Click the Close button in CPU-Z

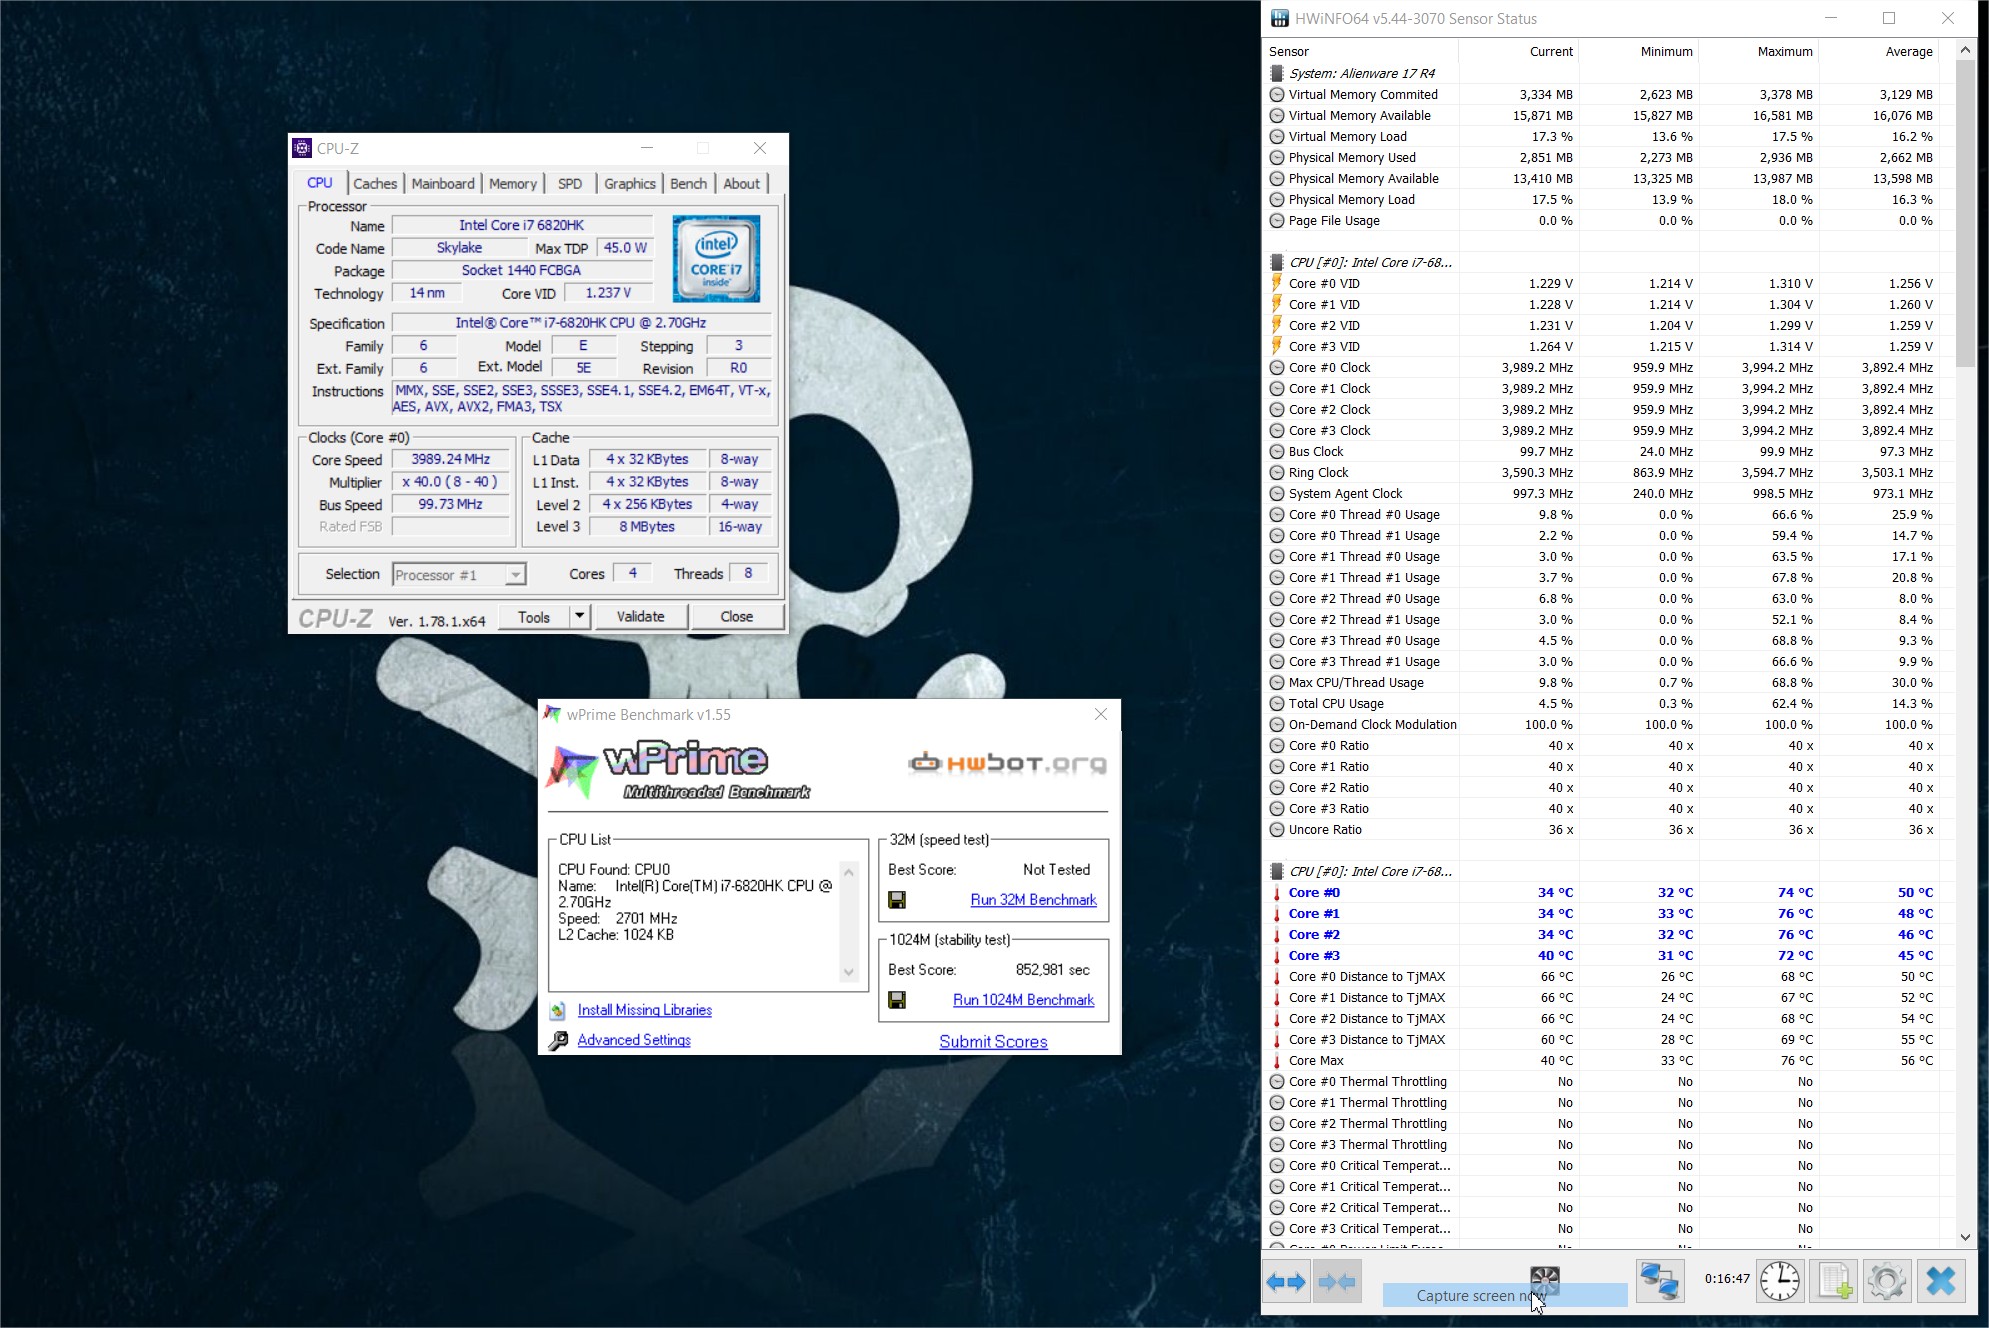(x=737, y=617)
